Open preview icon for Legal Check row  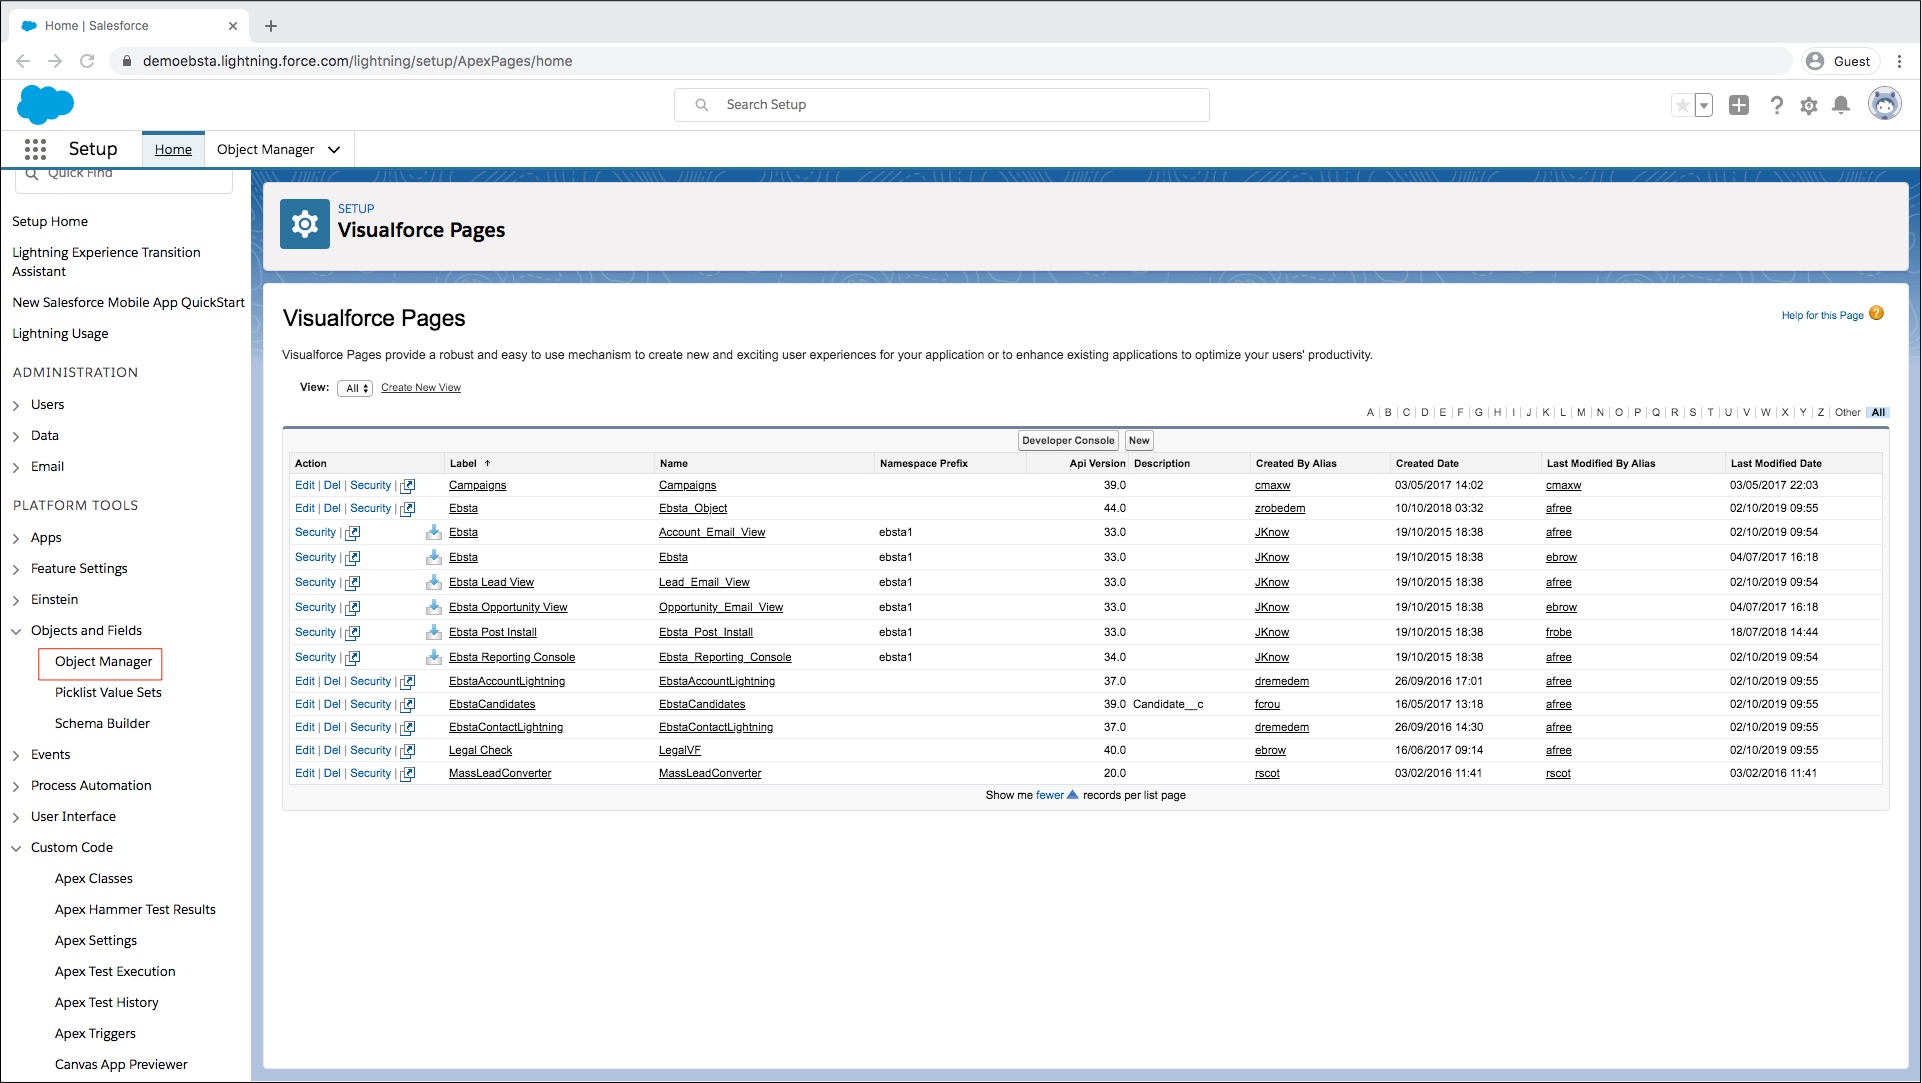[x=408, y=750]
